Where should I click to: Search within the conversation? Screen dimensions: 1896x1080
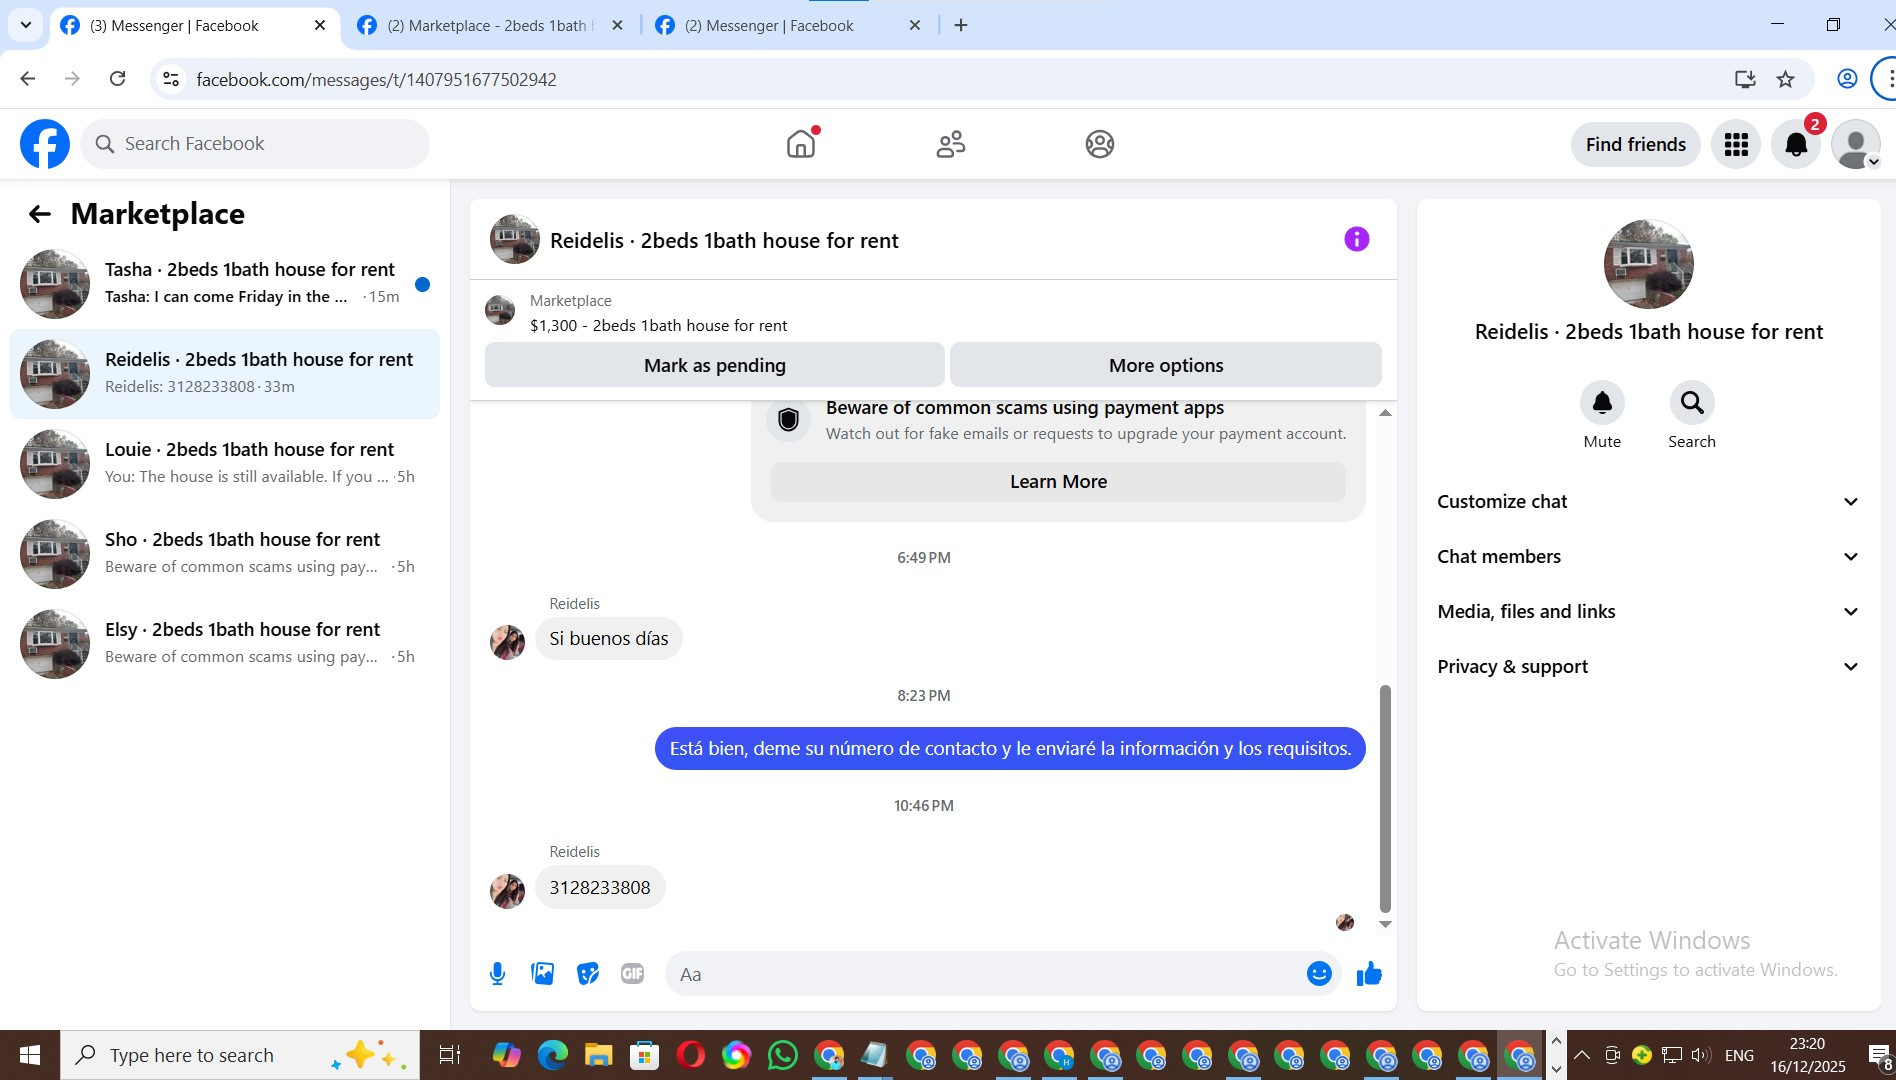click(x=1692, y=403)
